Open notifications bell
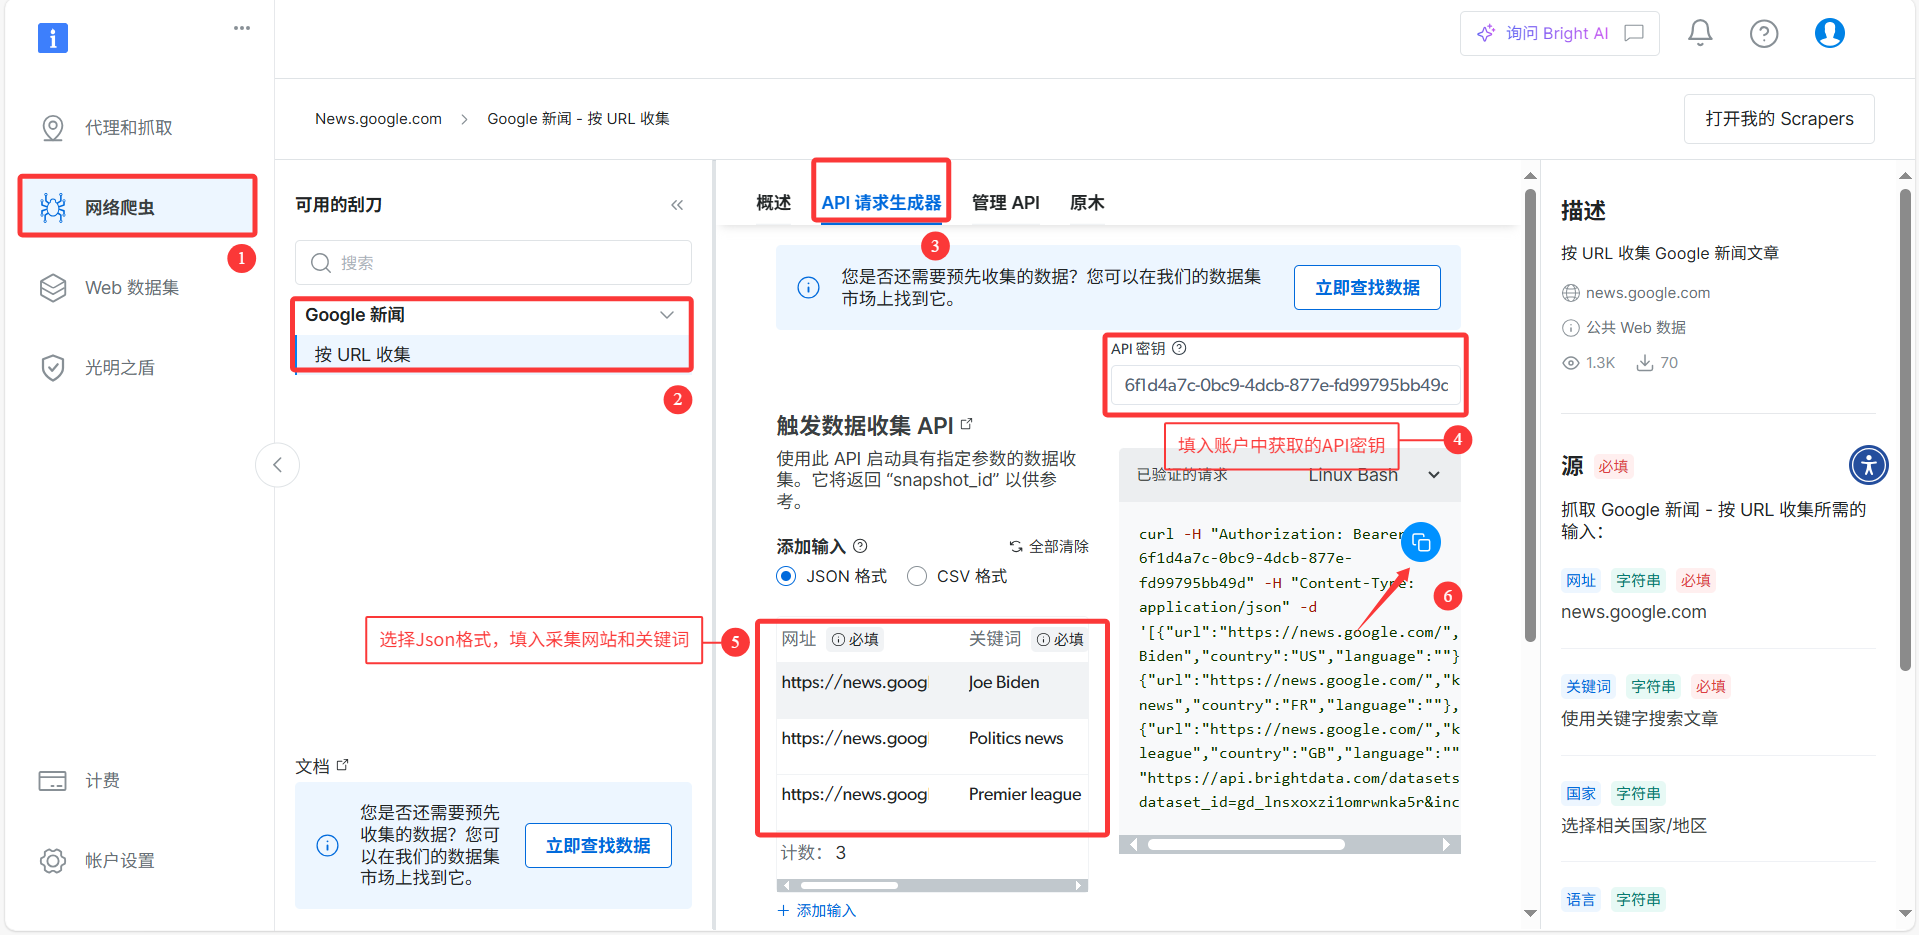This screenshot has height=935, width=1919. pyautogui.click(x=1700, y=33)
